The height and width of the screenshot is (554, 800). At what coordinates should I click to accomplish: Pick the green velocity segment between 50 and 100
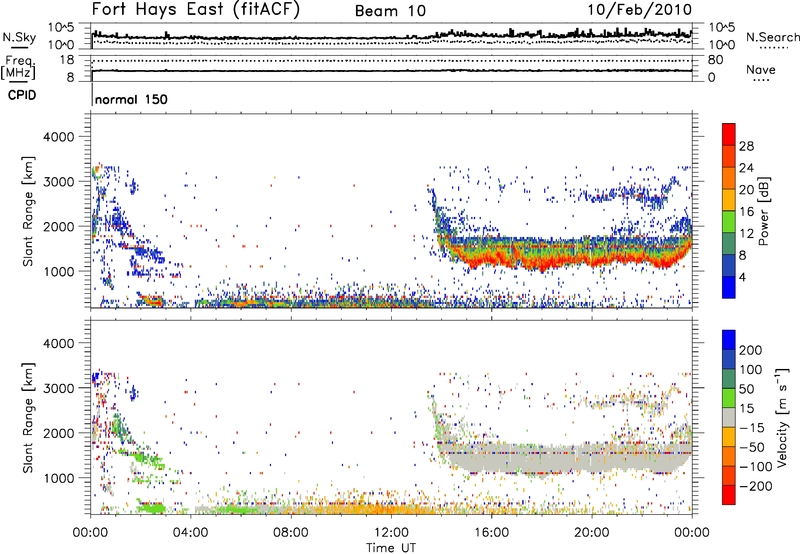(729, 379)
